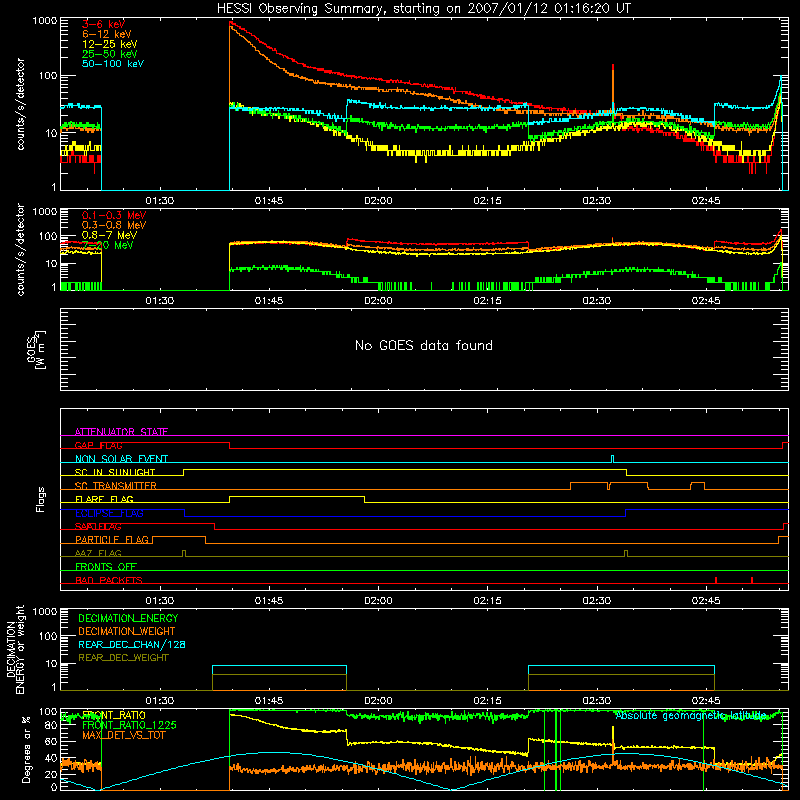Click the 02:45 tick under the Flags panel

click(706, 601)
